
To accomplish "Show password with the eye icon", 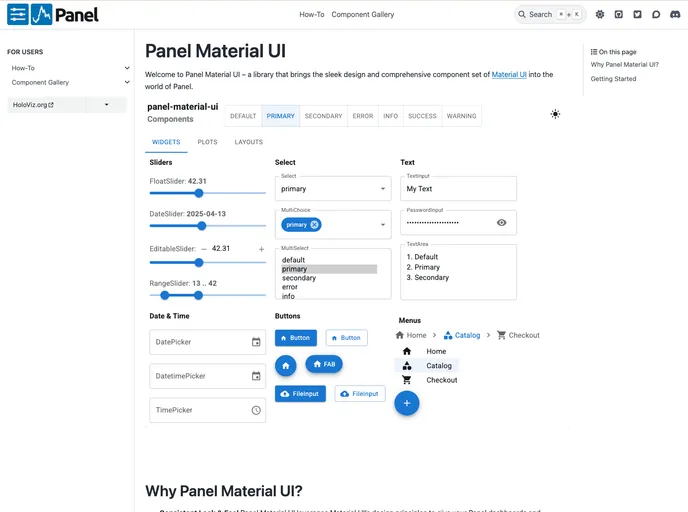I will [502, 222].
